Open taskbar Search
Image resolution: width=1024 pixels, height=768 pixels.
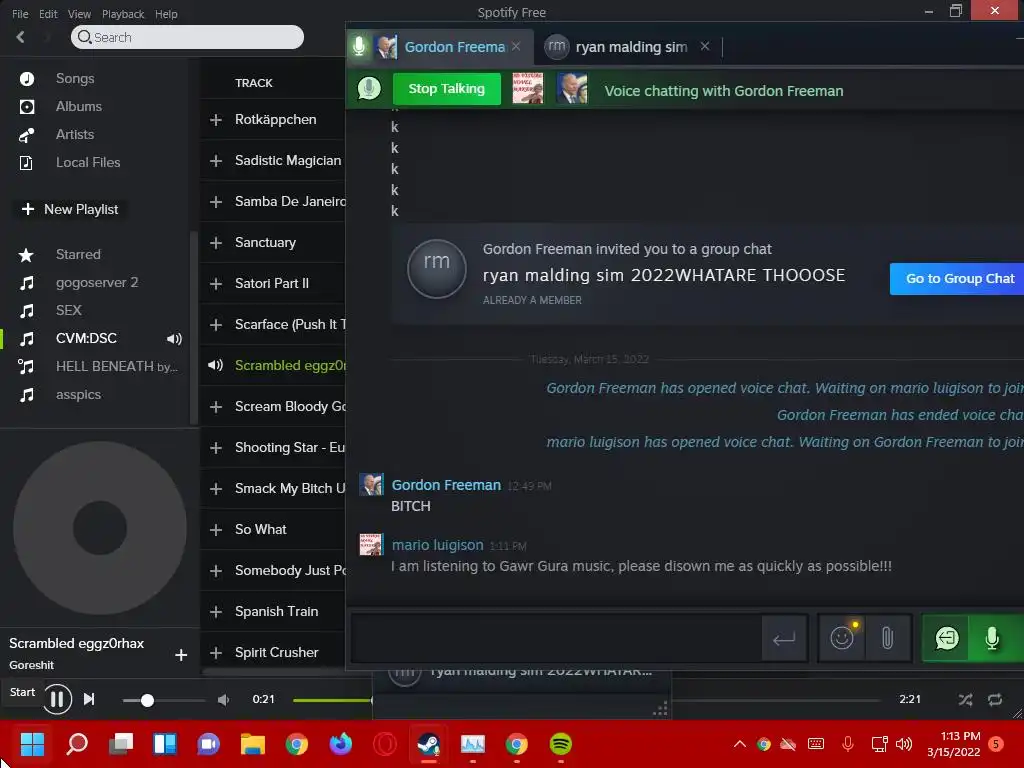[77, 744]
